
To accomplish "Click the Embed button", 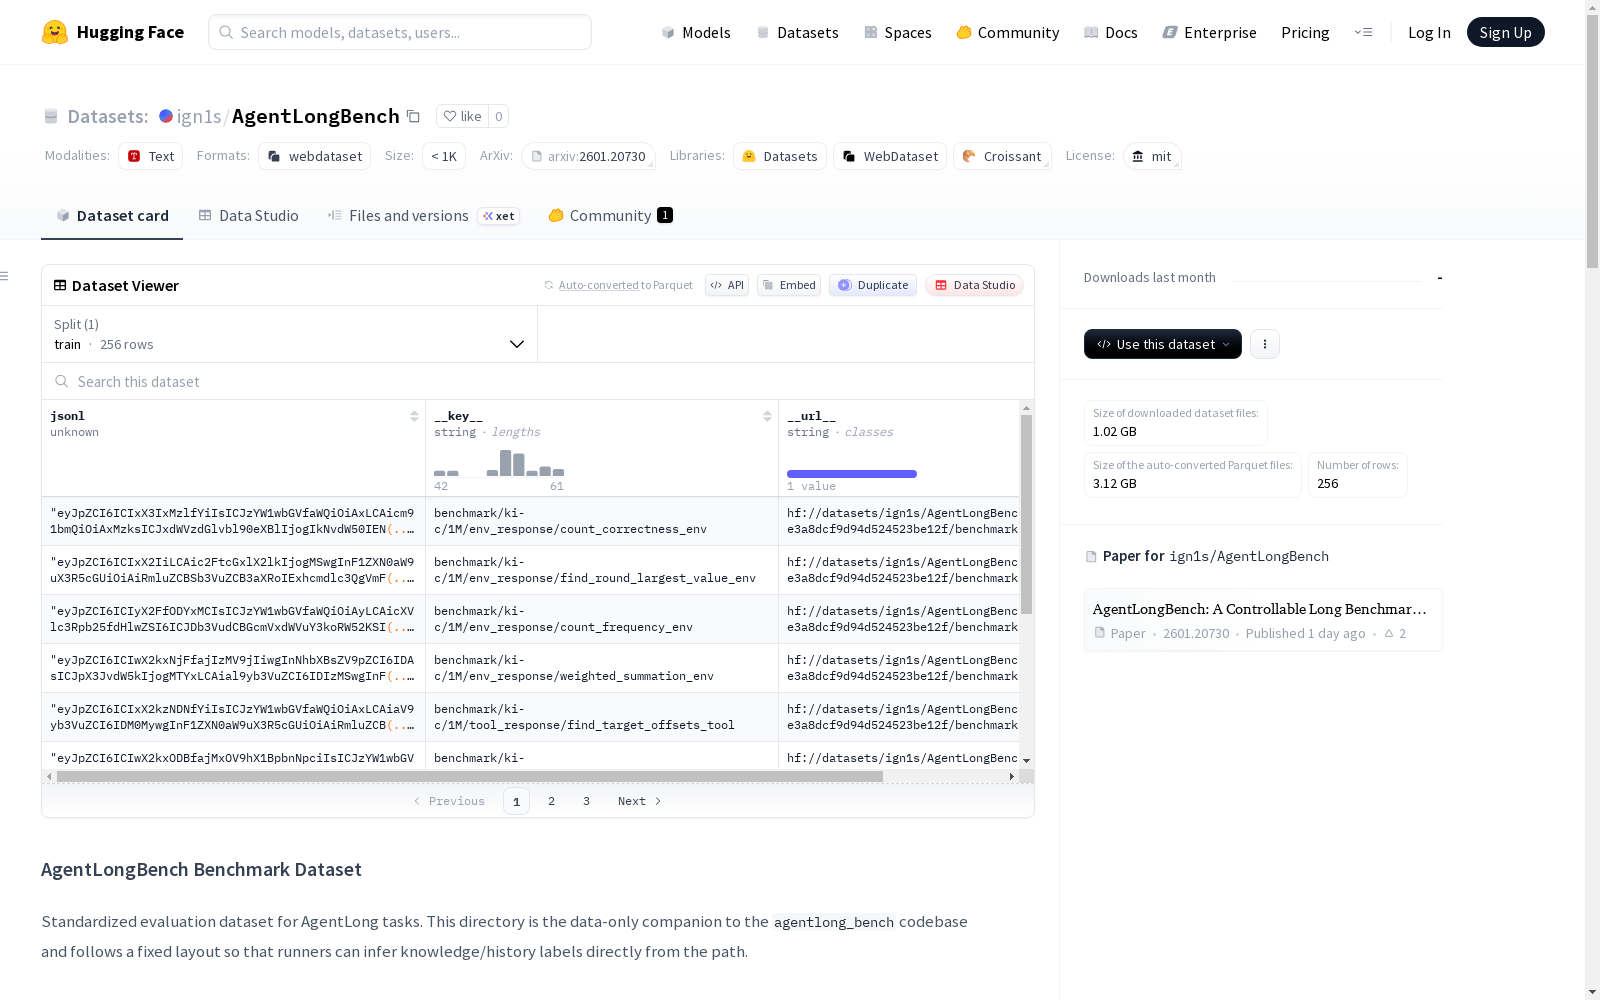I will pyautogui.click(x=789, y=285).
